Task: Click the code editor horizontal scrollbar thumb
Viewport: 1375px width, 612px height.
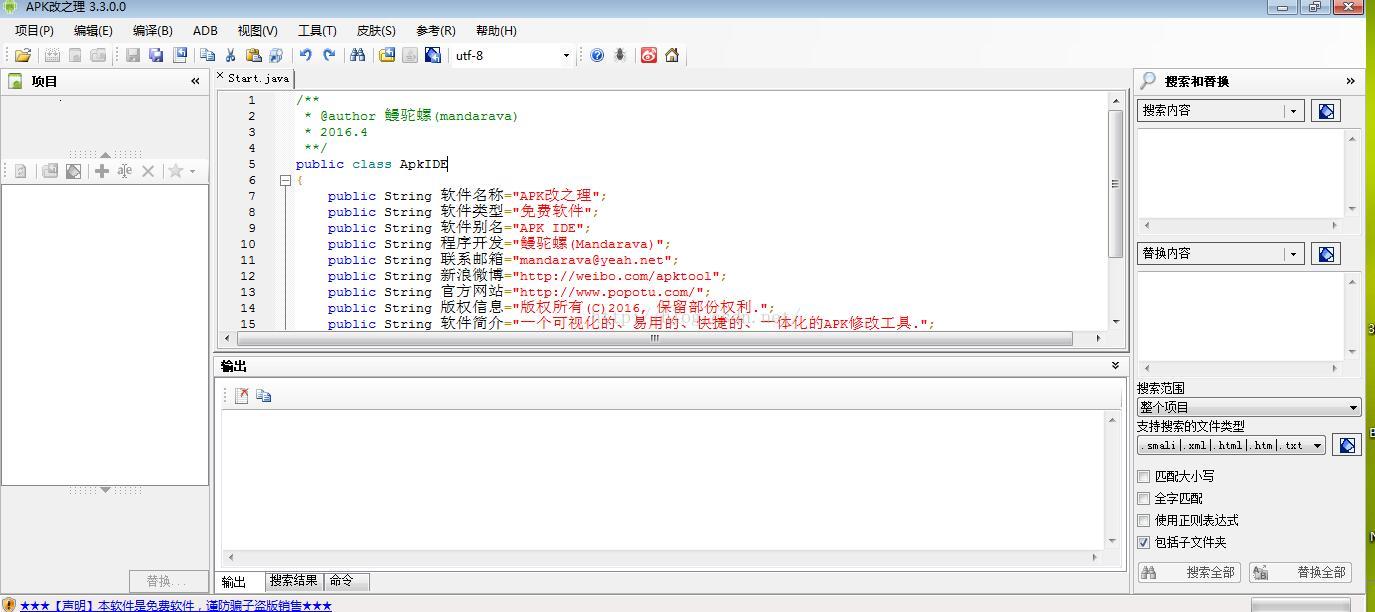Action: click(x=655, y=338)
